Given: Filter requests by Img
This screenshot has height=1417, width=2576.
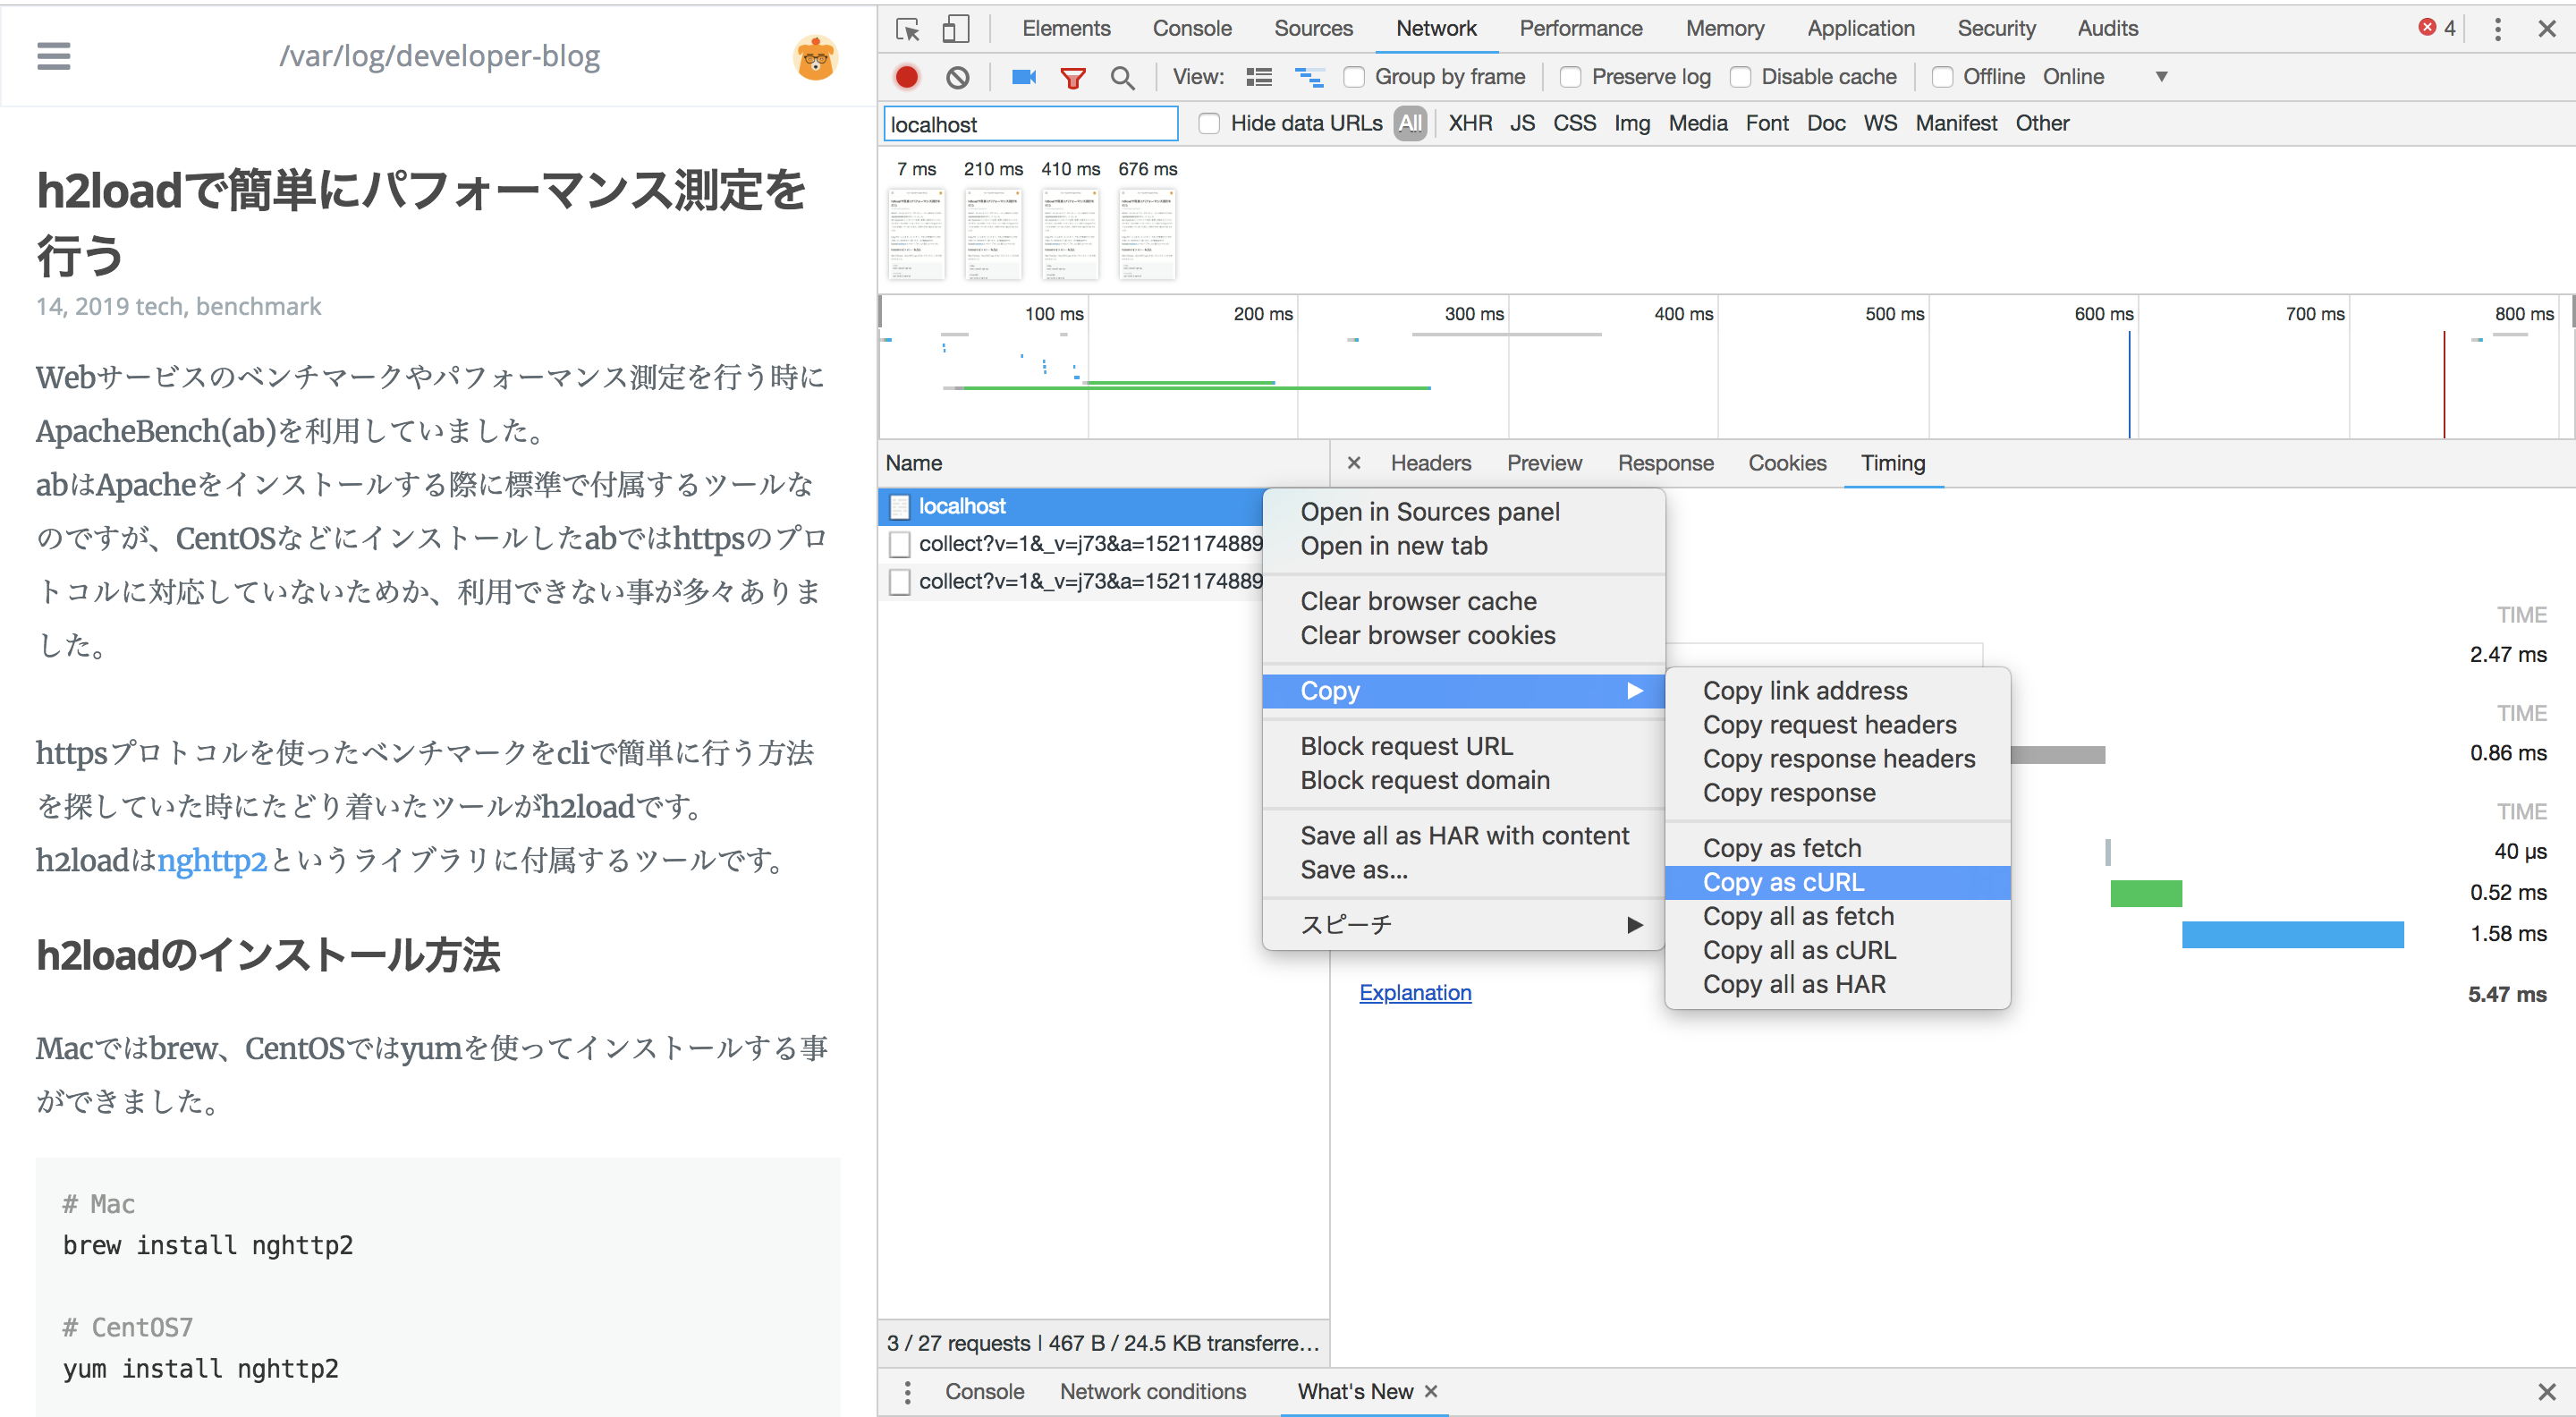Looking at the screenshot, I should (1632, 123).
